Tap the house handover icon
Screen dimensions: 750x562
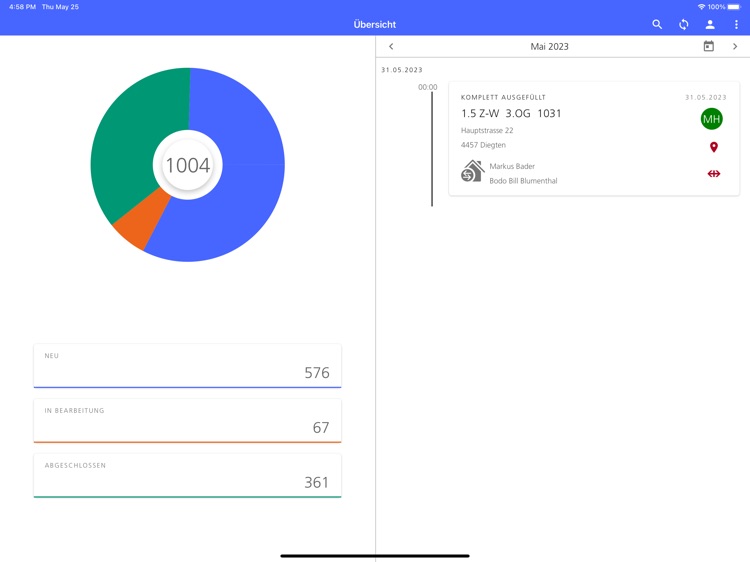pos(473,171)
